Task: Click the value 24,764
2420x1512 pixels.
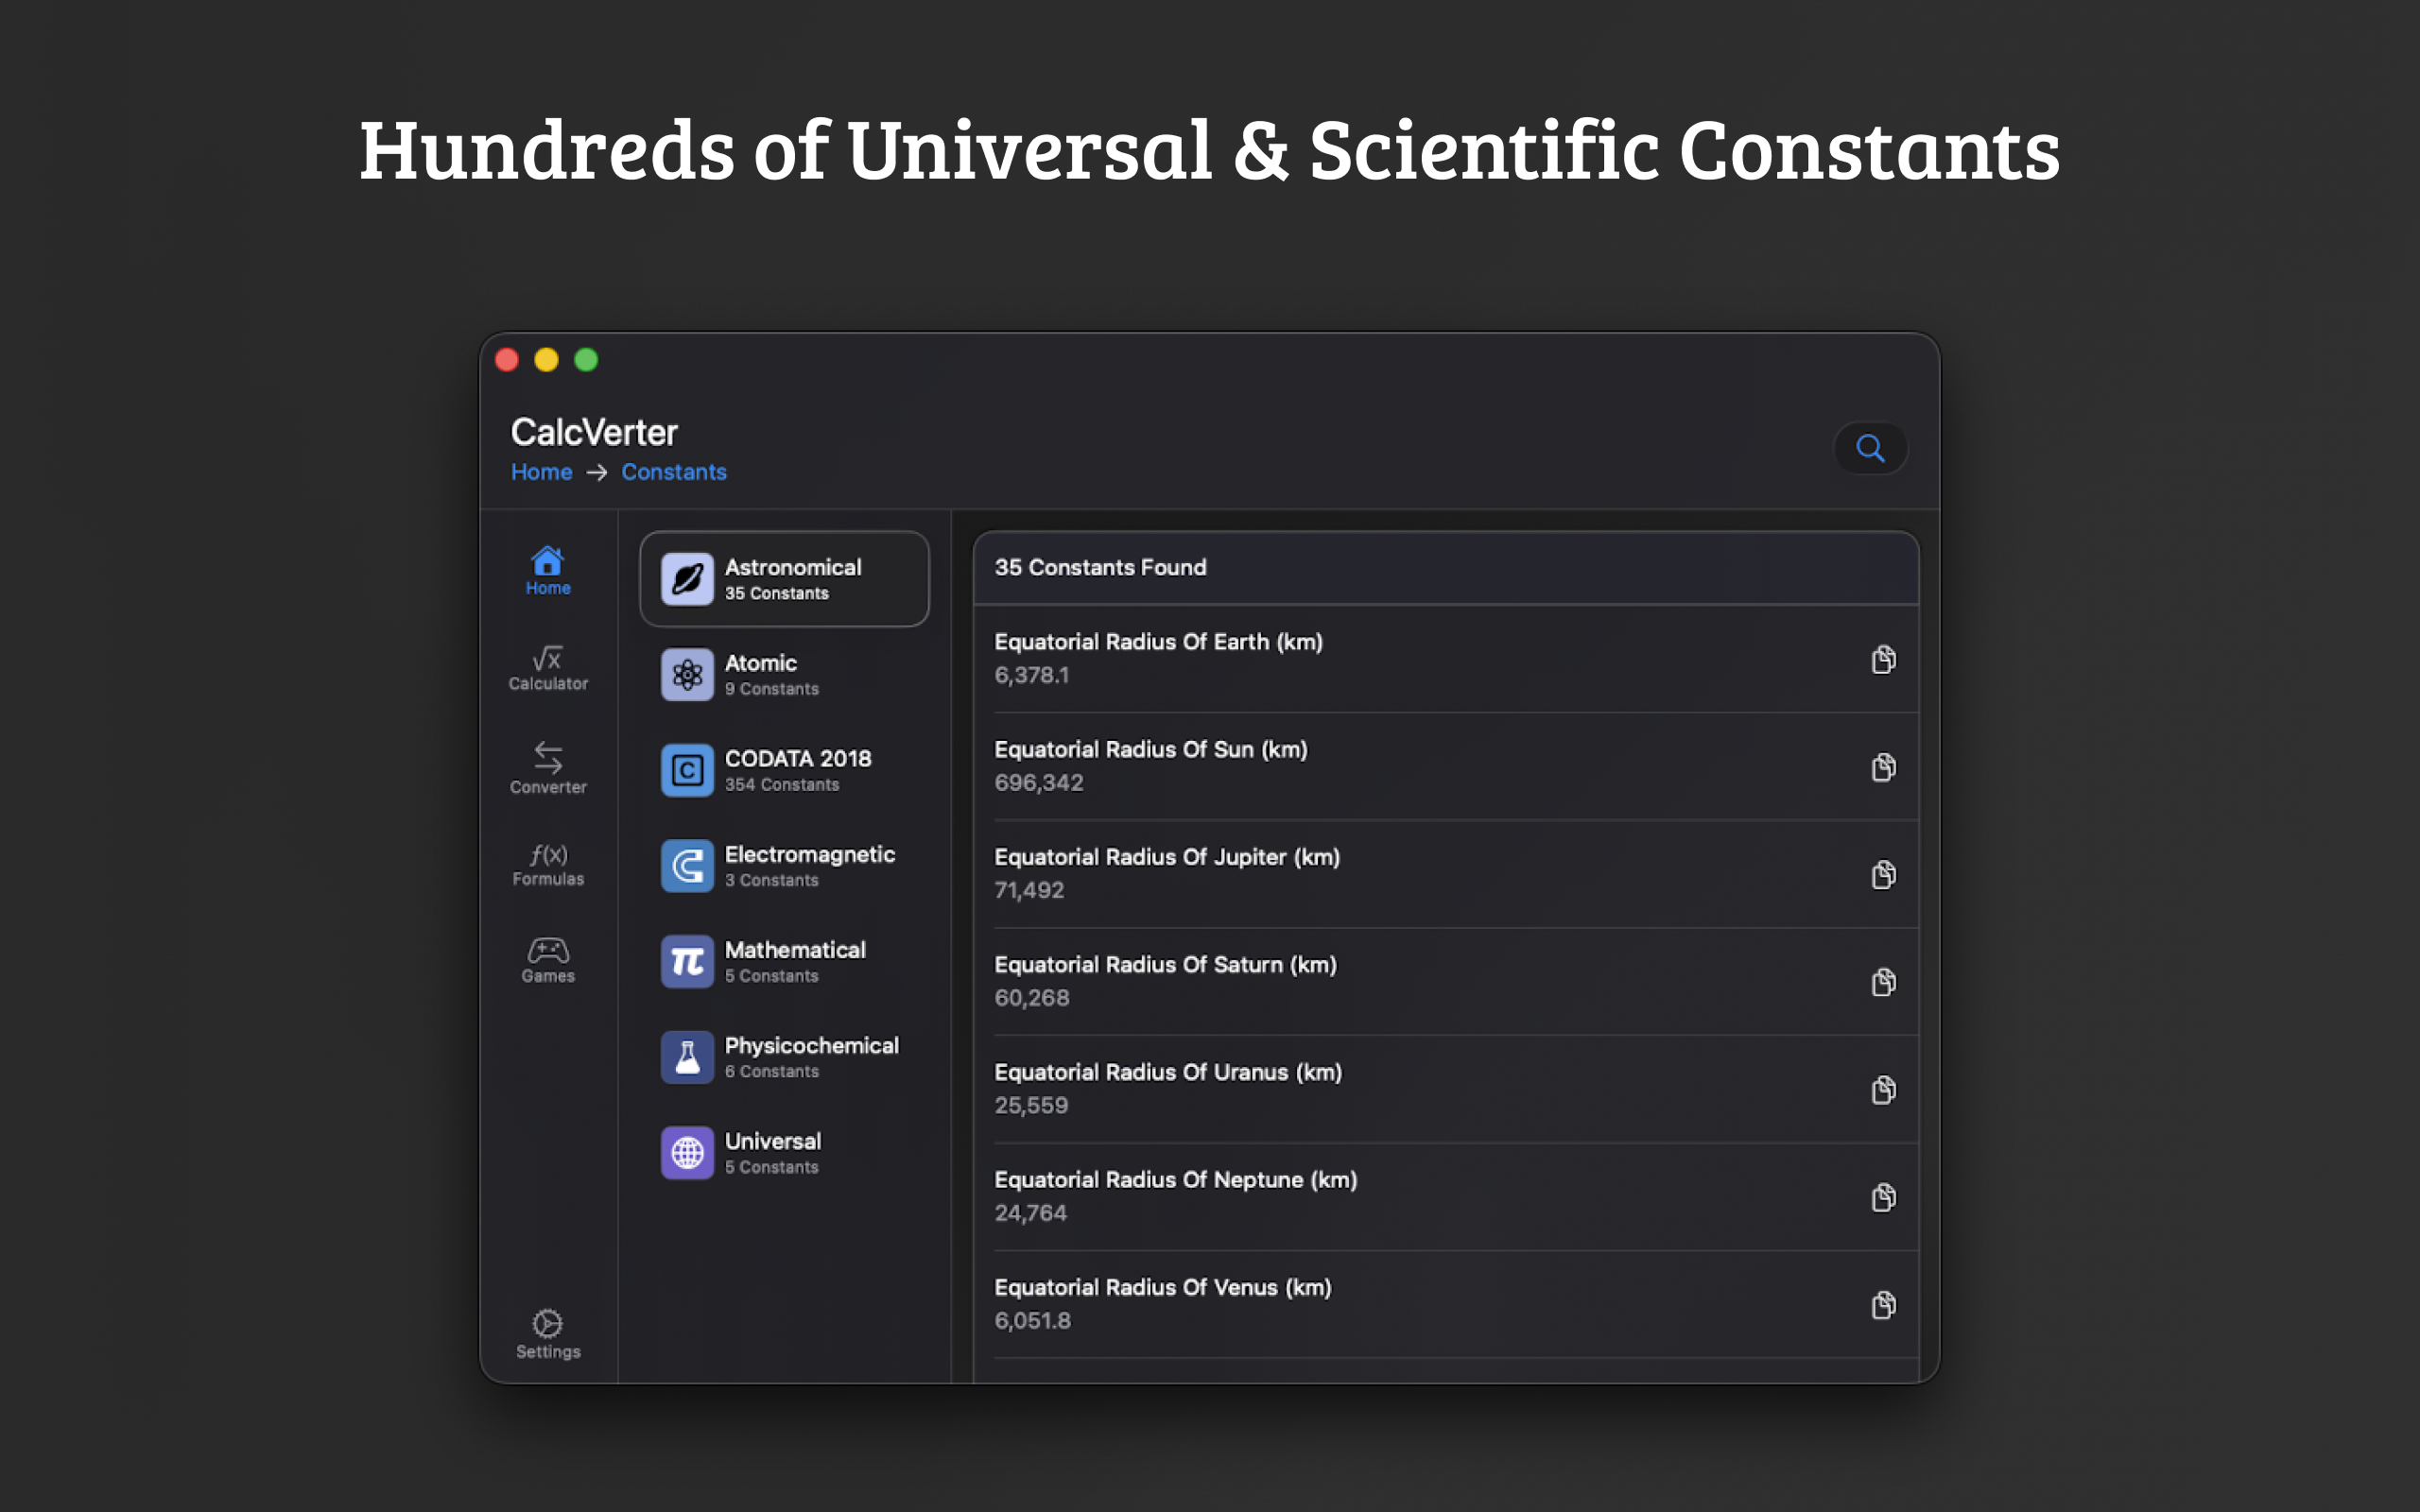Action: [1030, 1213]
